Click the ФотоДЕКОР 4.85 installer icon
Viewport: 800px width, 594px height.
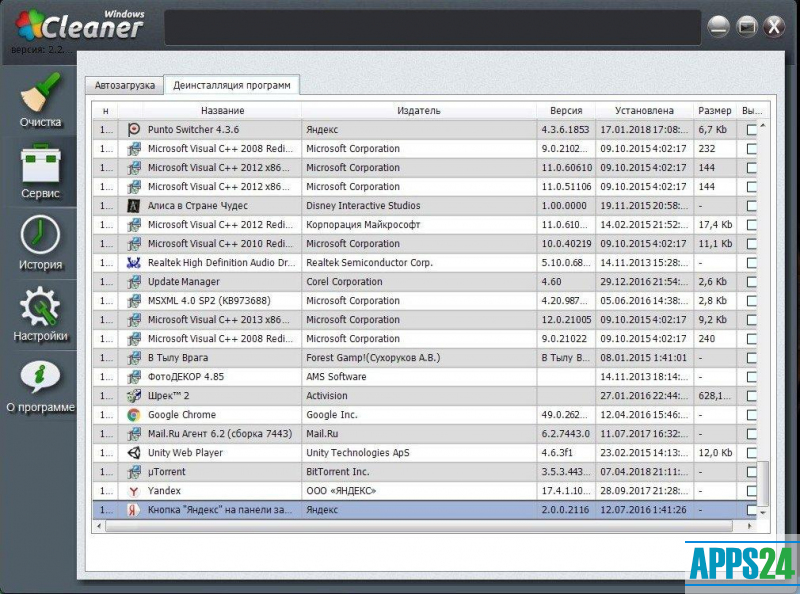[x=134, y=377]
